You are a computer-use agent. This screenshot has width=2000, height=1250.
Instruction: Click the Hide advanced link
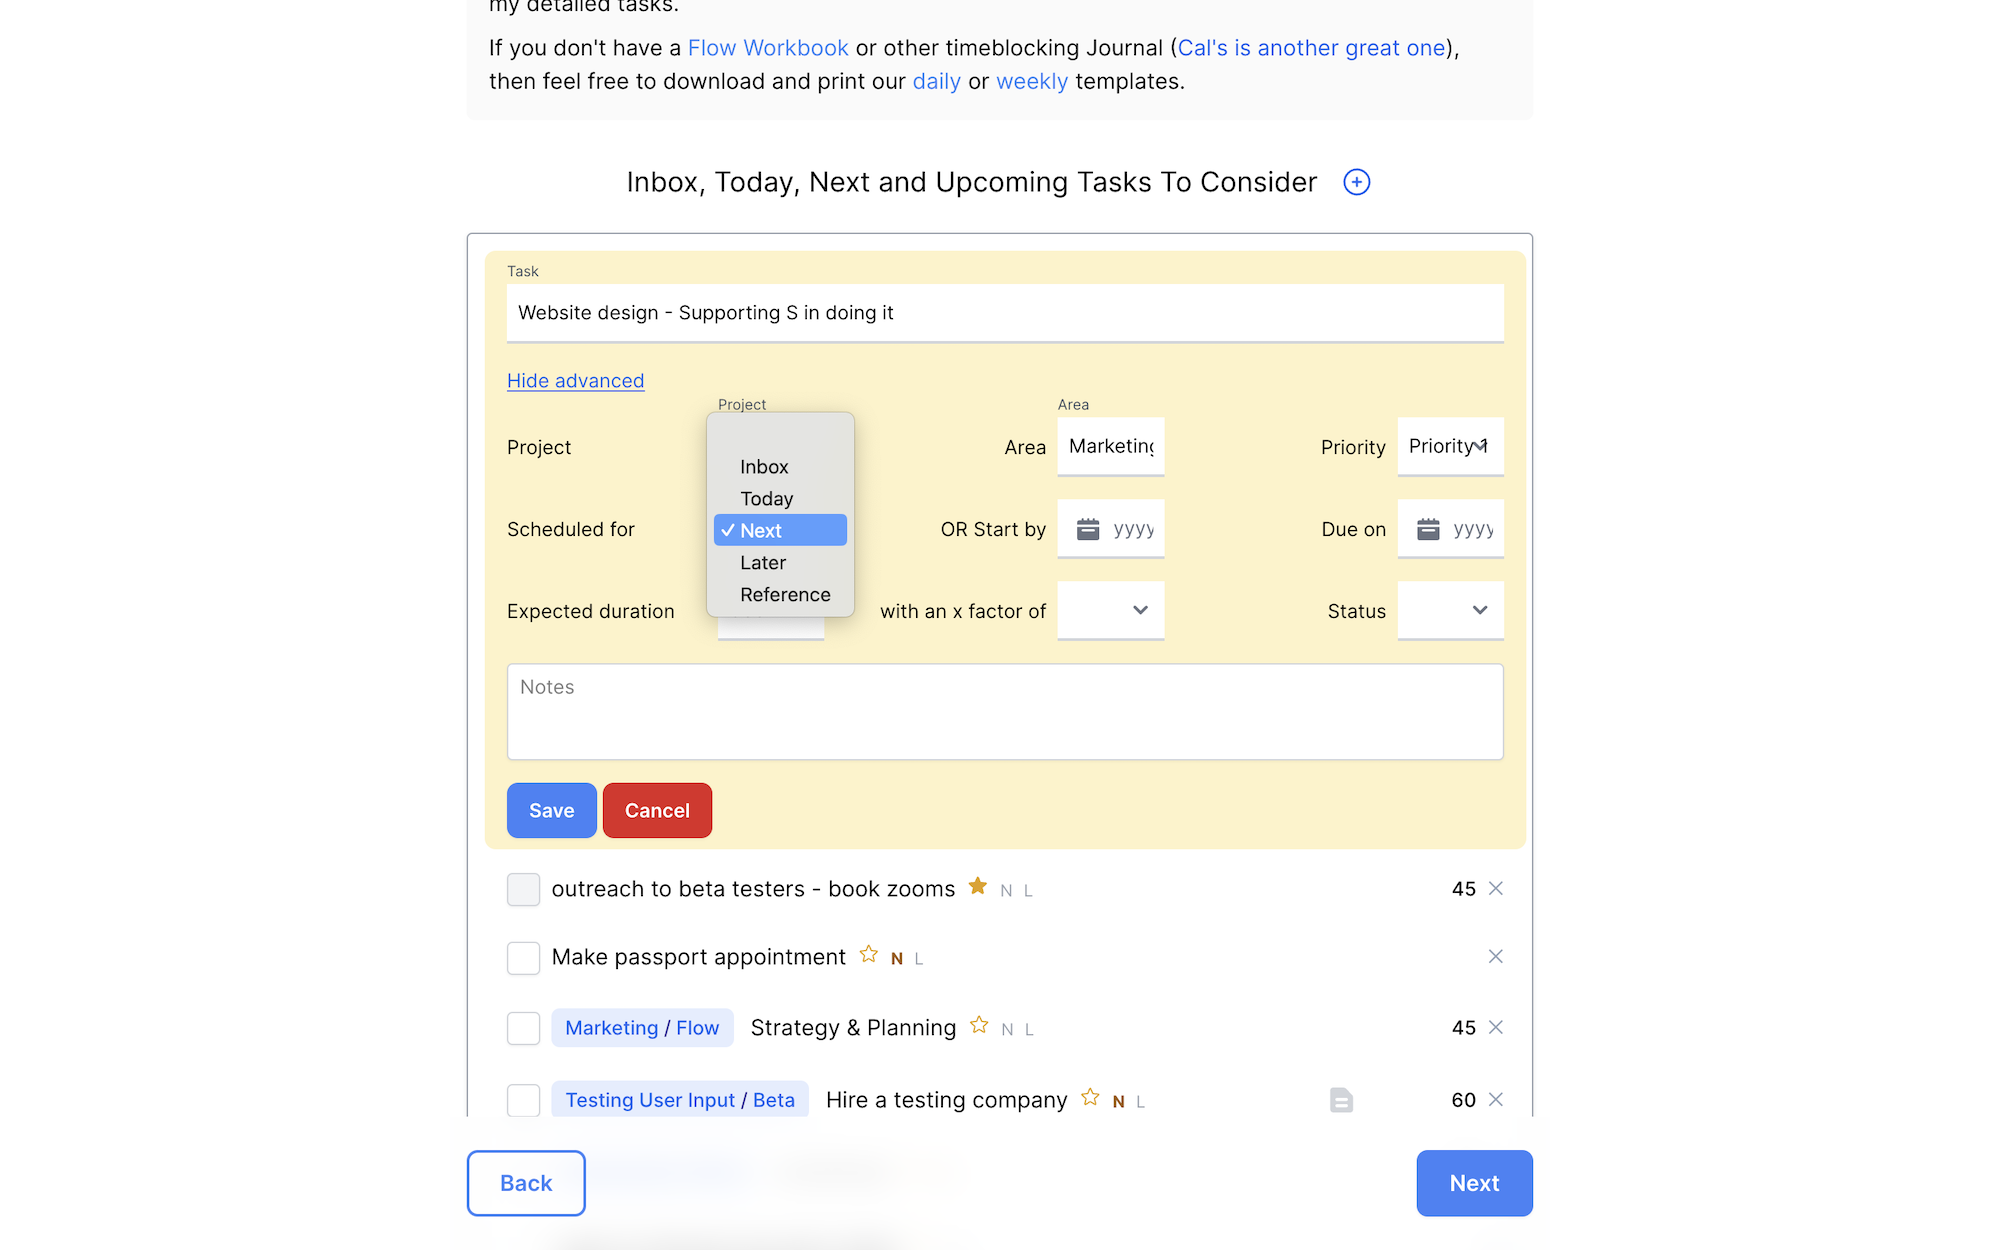(575, 381)
